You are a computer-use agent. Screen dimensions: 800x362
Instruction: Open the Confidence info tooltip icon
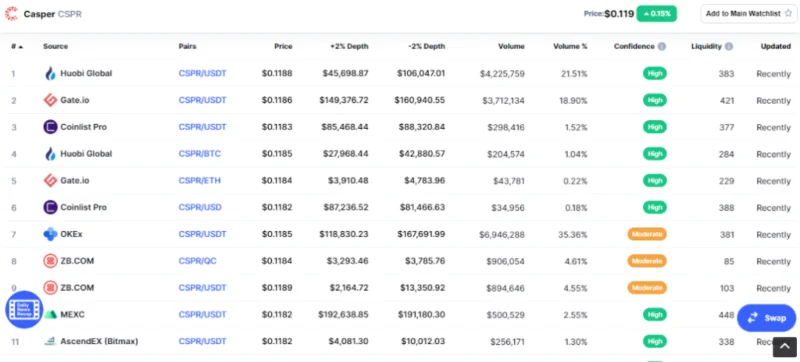click(x=662, y=46)
